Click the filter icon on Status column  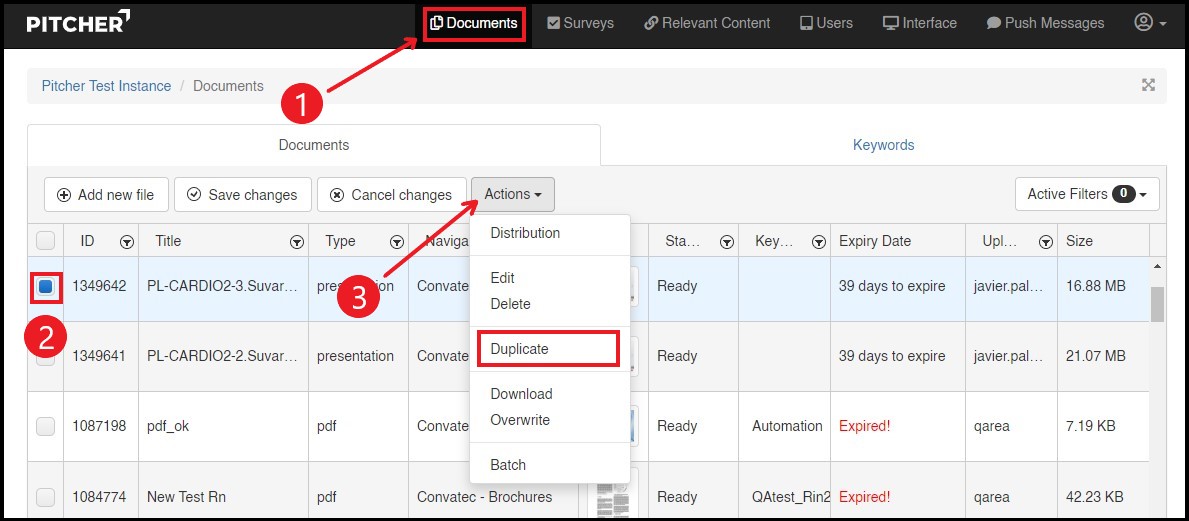click(x=727, y=242)
